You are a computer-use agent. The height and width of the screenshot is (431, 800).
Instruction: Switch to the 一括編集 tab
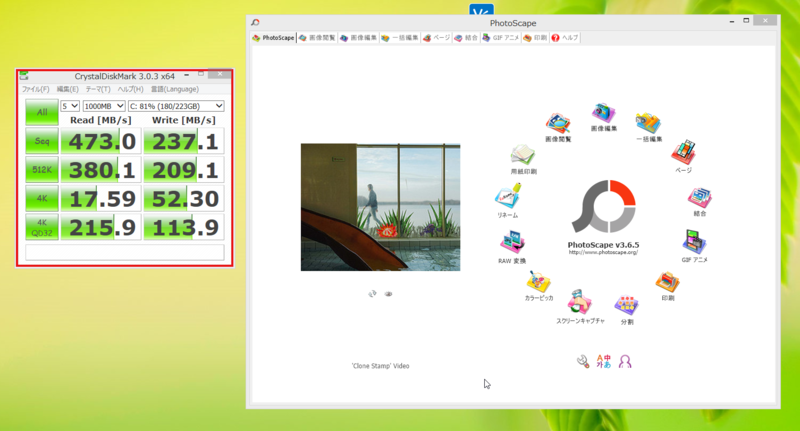coord(399,38)
